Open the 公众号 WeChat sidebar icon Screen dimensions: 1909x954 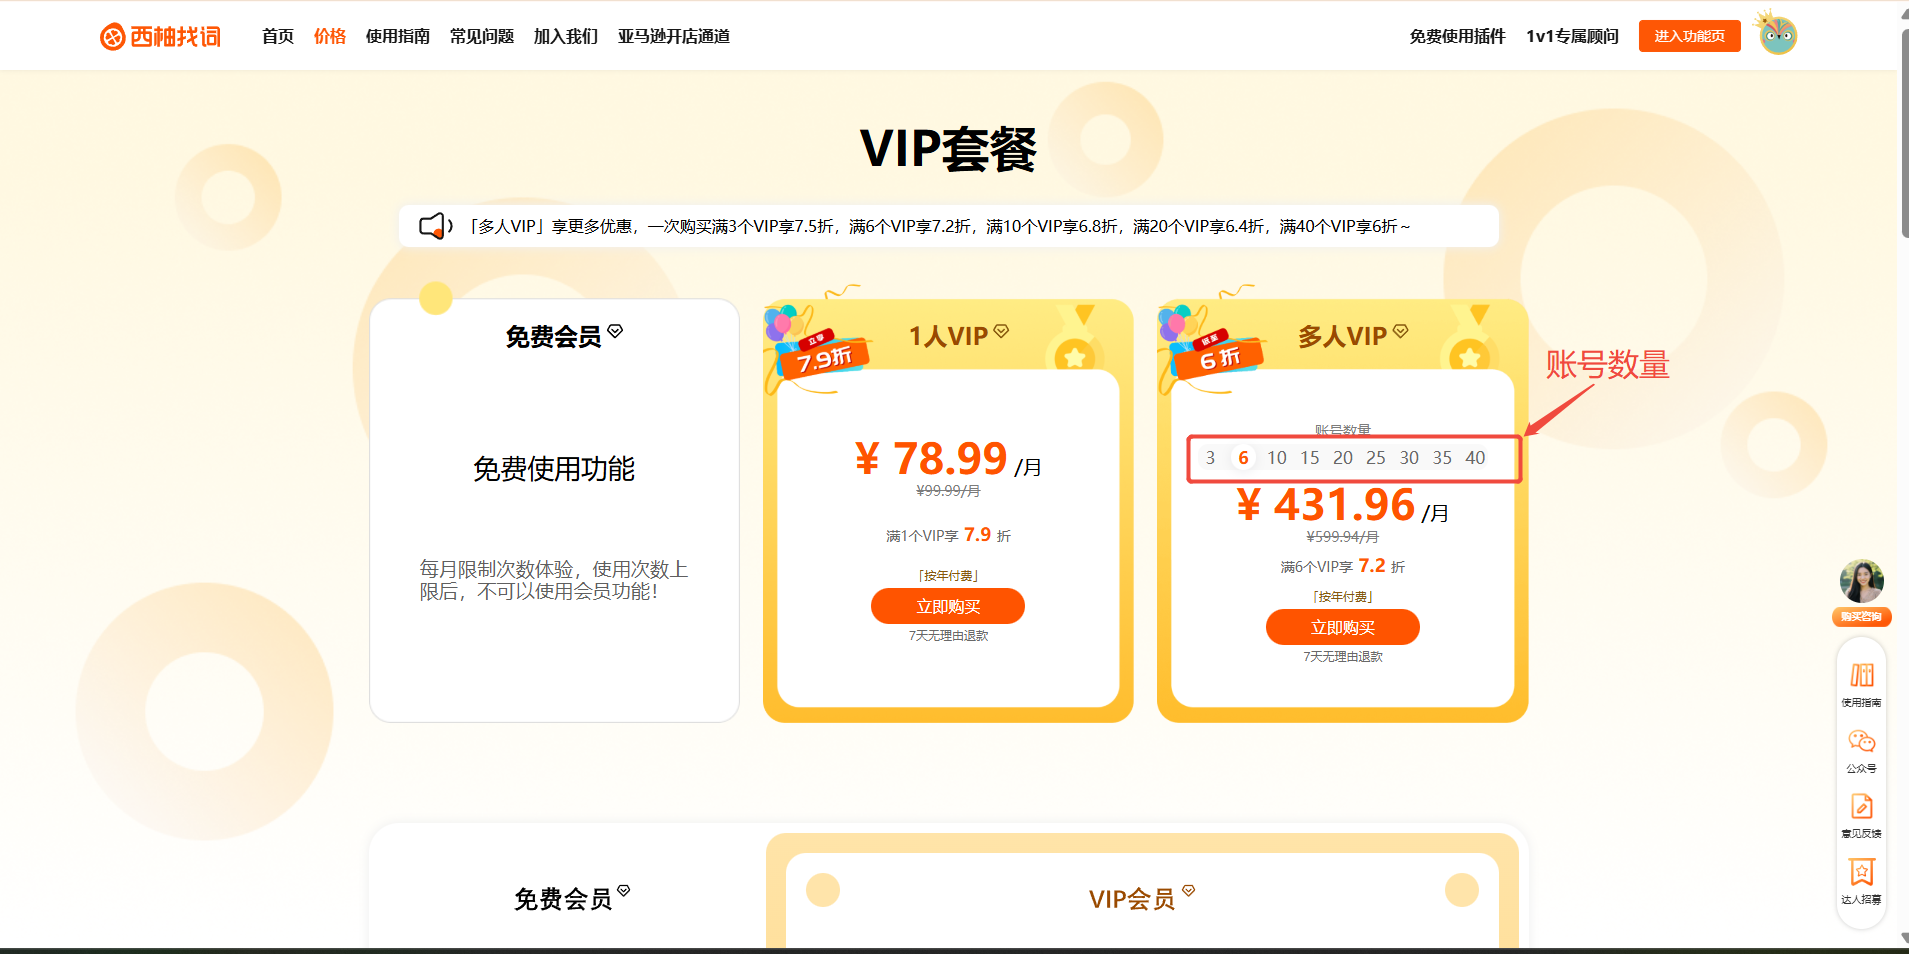pyautogui.click(x=1861, y=742)
